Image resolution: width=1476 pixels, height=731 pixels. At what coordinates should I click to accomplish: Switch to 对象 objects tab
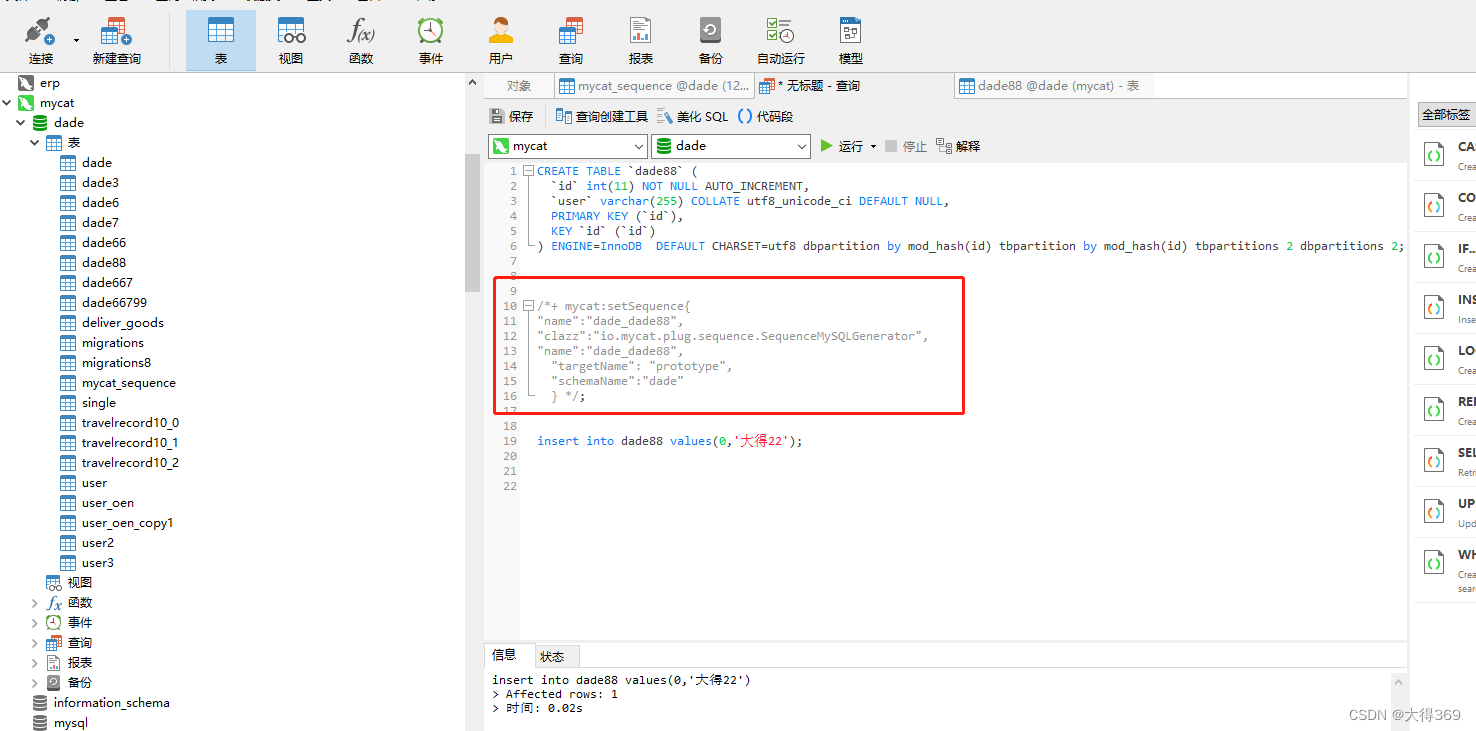point(518,86)
